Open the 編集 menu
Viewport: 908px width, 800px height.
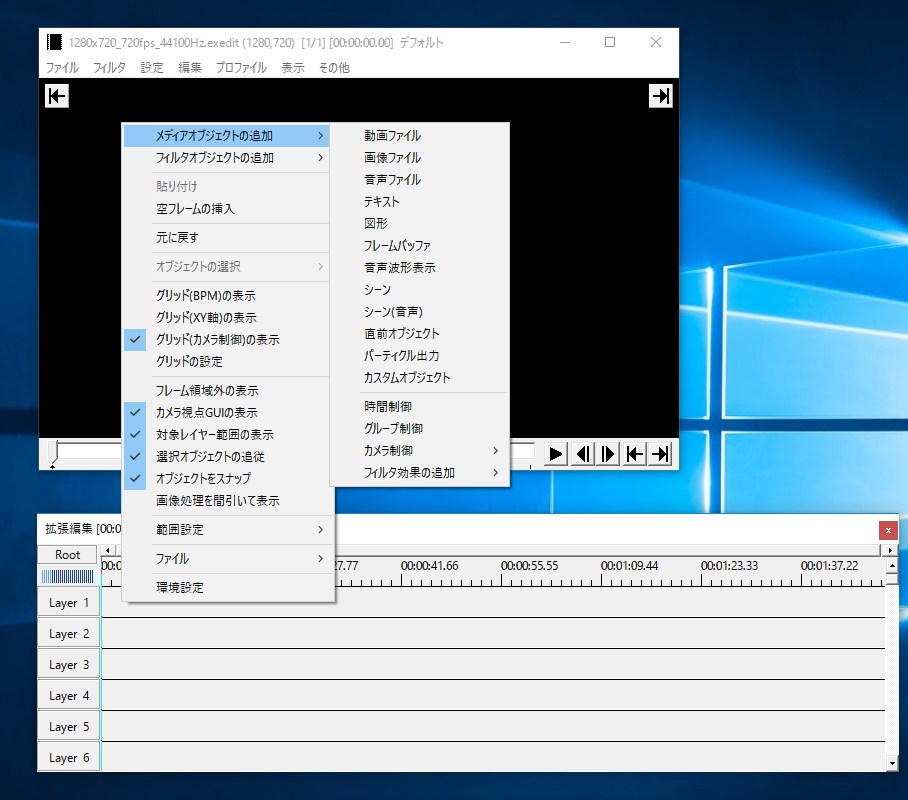coord(190,68)
